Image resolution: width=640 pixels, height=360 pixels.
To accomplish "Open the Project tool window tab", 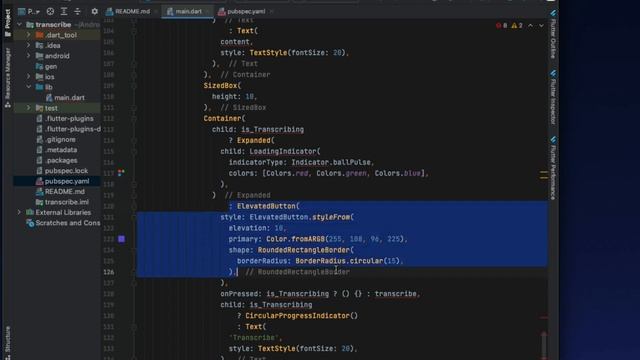I will pos(8,23).
